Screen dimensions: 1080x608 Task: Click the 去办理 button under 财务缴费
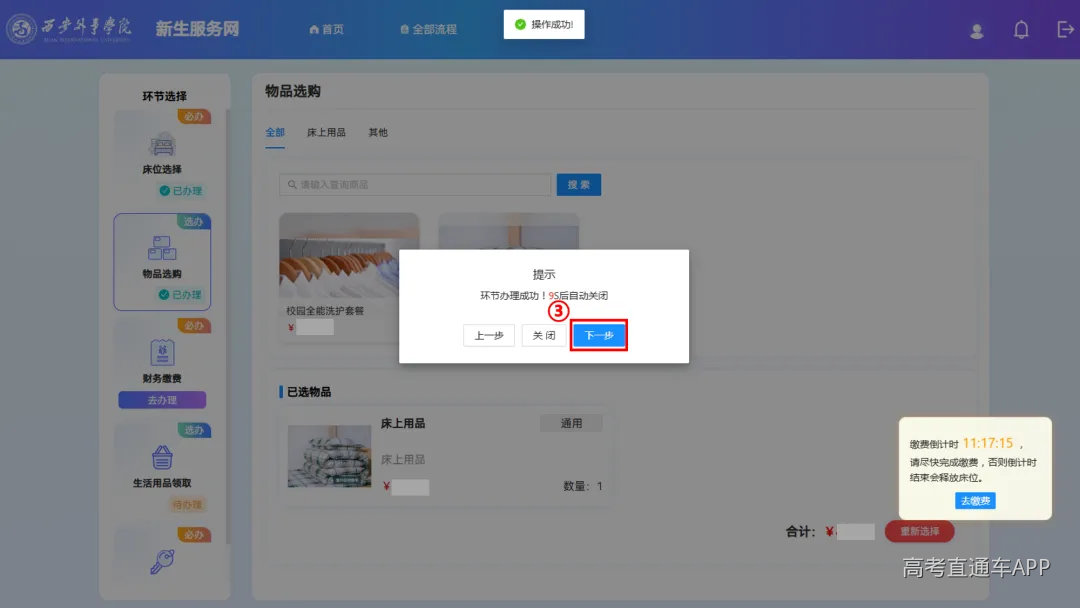(162, 400)
